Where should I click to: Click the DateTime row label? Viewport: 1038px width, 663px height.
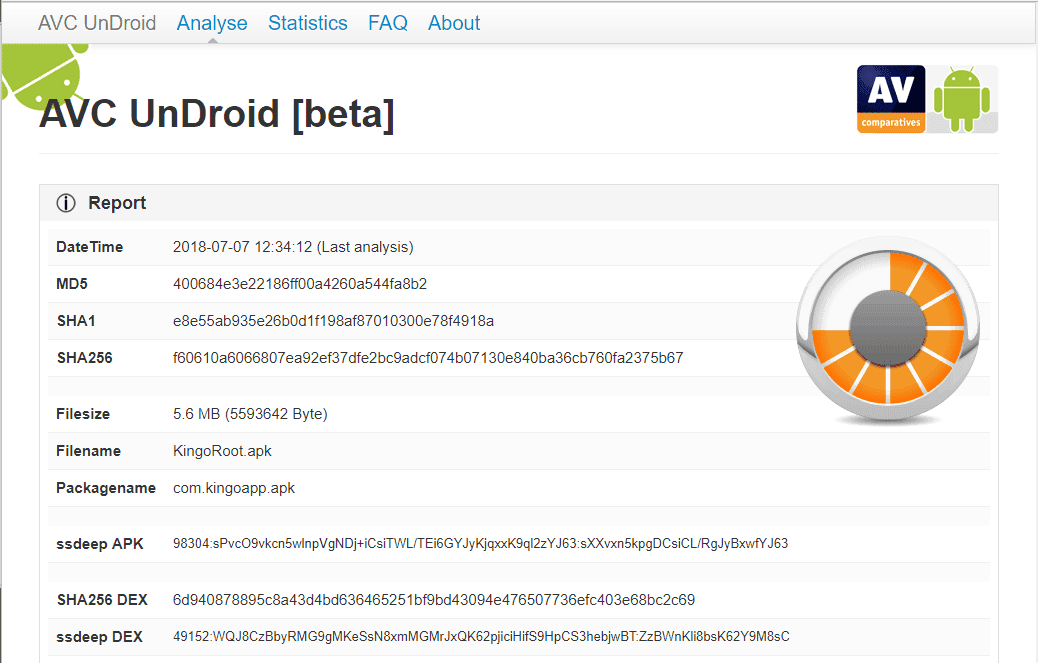coord(89,247)
